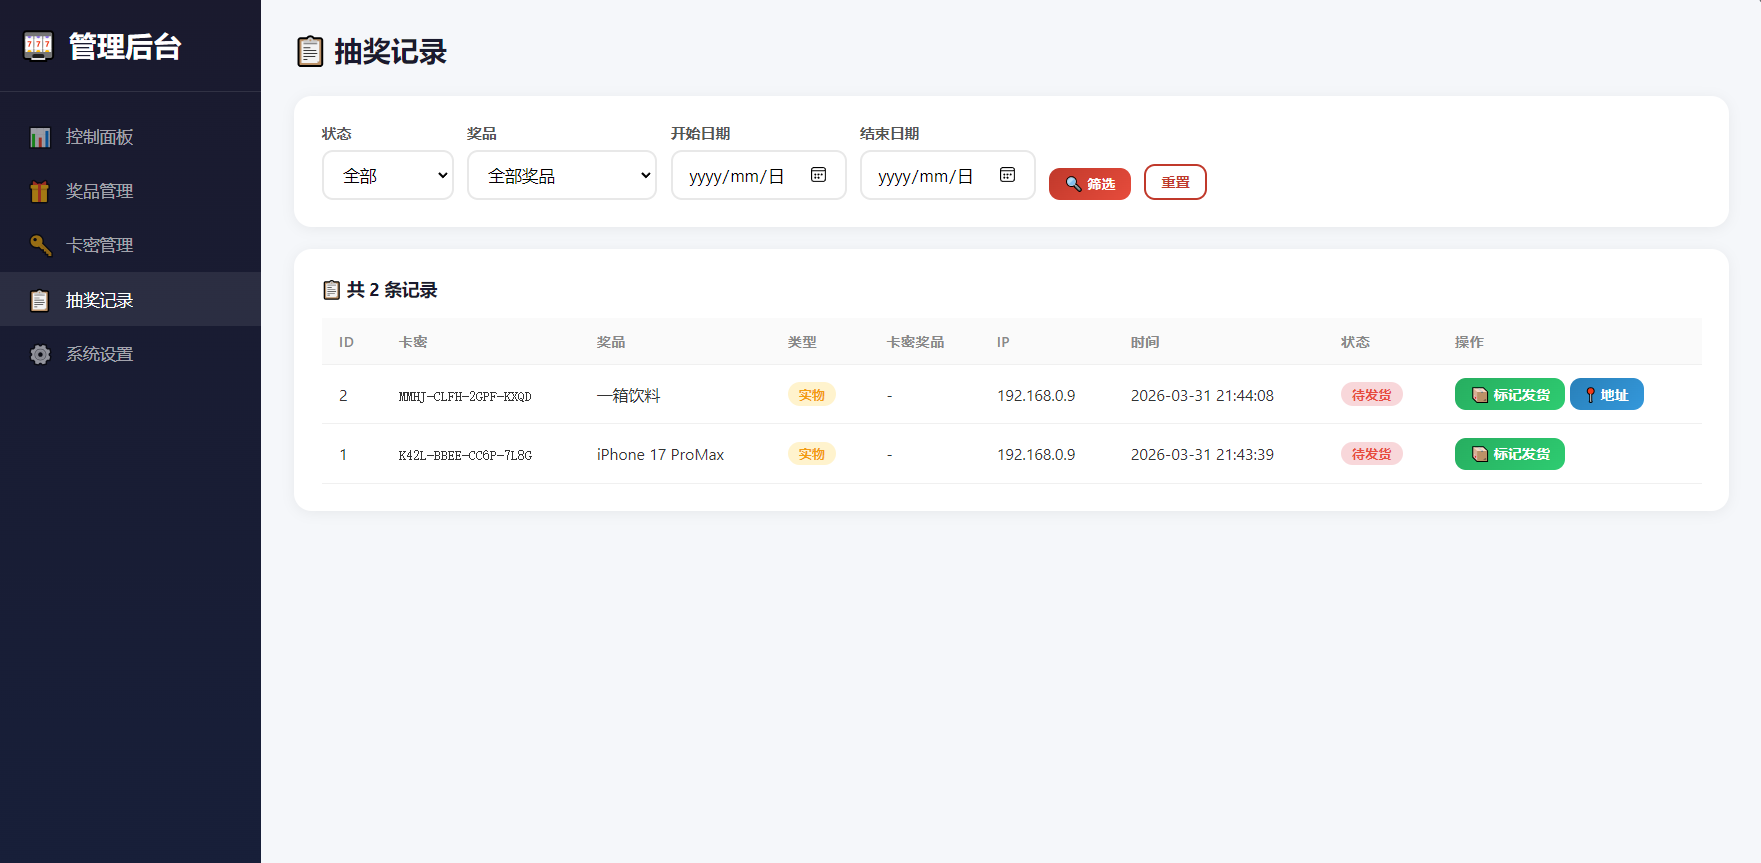Click 待发货 status badge on record 1

1371,454
